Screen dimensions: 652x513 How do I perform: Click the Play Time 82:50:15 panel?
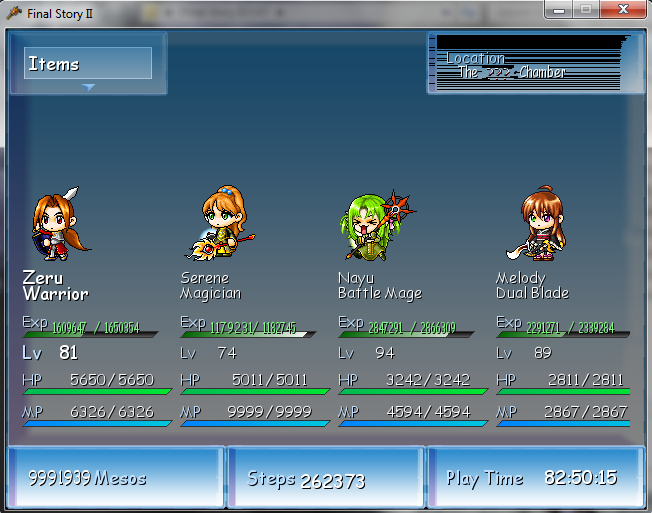point(536,477)
